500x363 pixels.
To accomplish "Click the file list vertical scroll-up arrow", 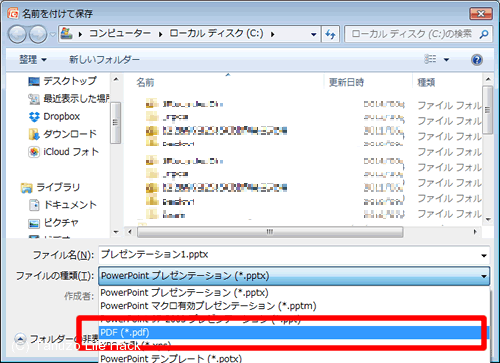I will coord(488,79).
